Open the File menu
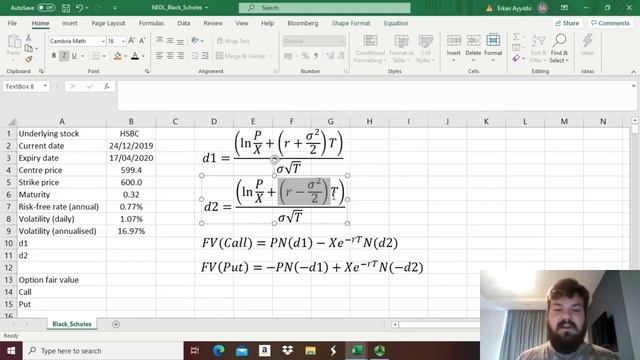640x360 pixels. (x=12, y=23)
